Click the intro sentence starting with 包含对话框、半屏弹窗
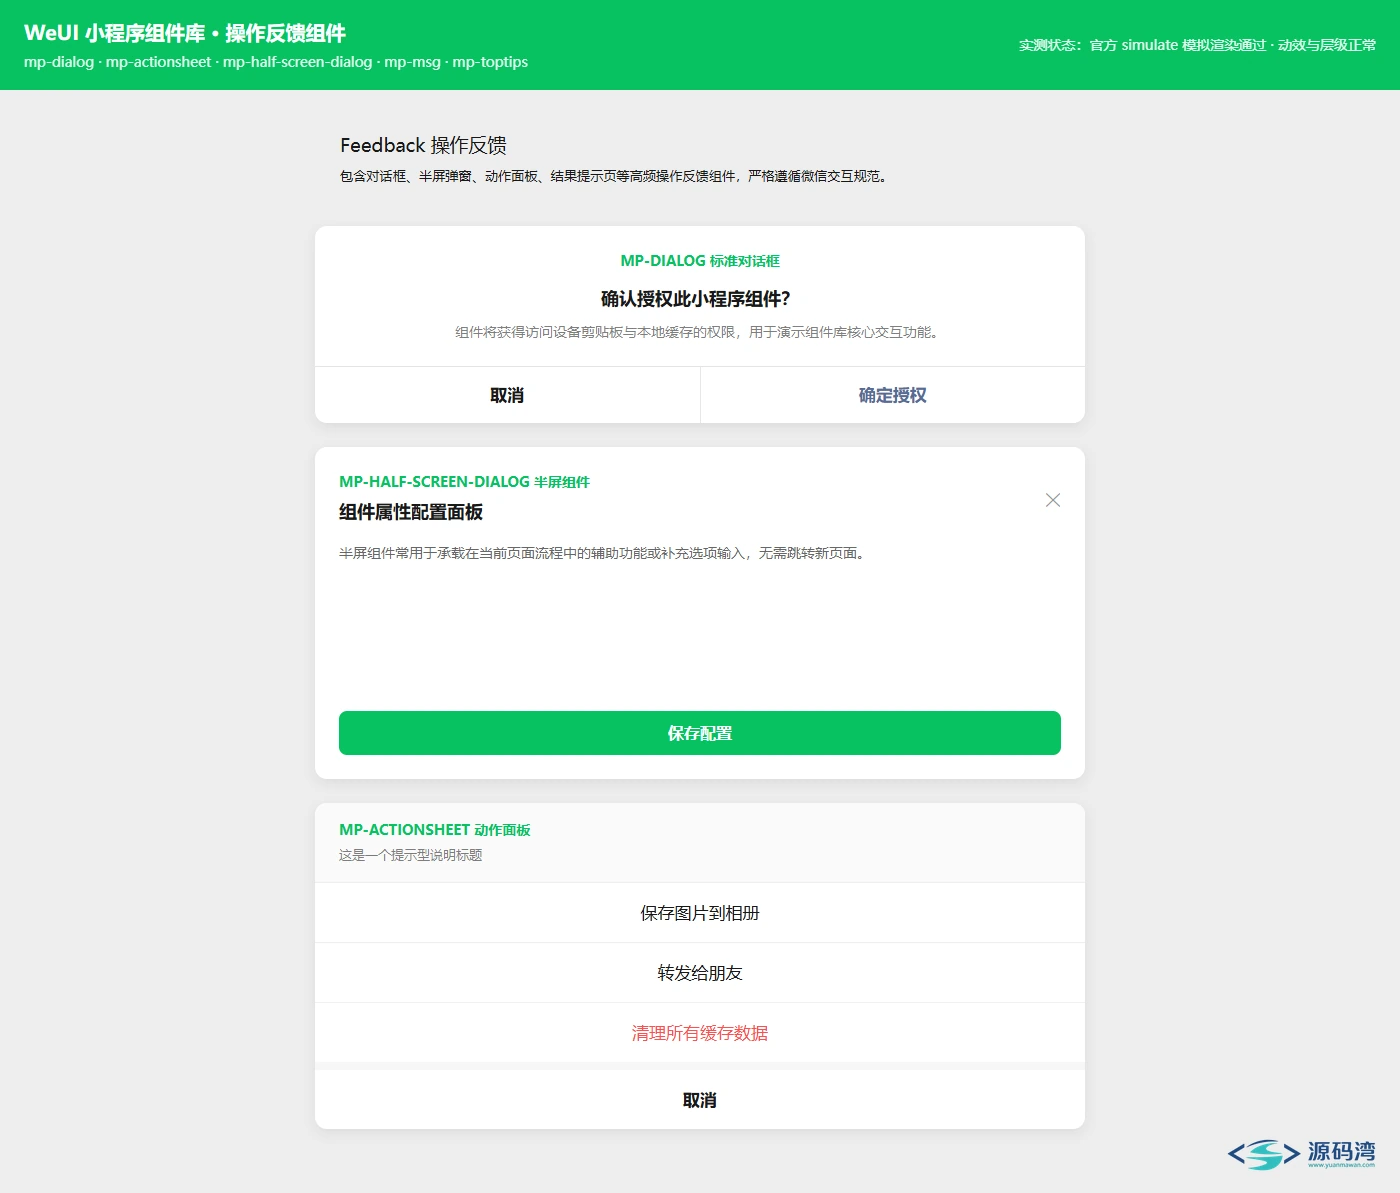This screenshot has width=1400, height=1193. [615, 176]
